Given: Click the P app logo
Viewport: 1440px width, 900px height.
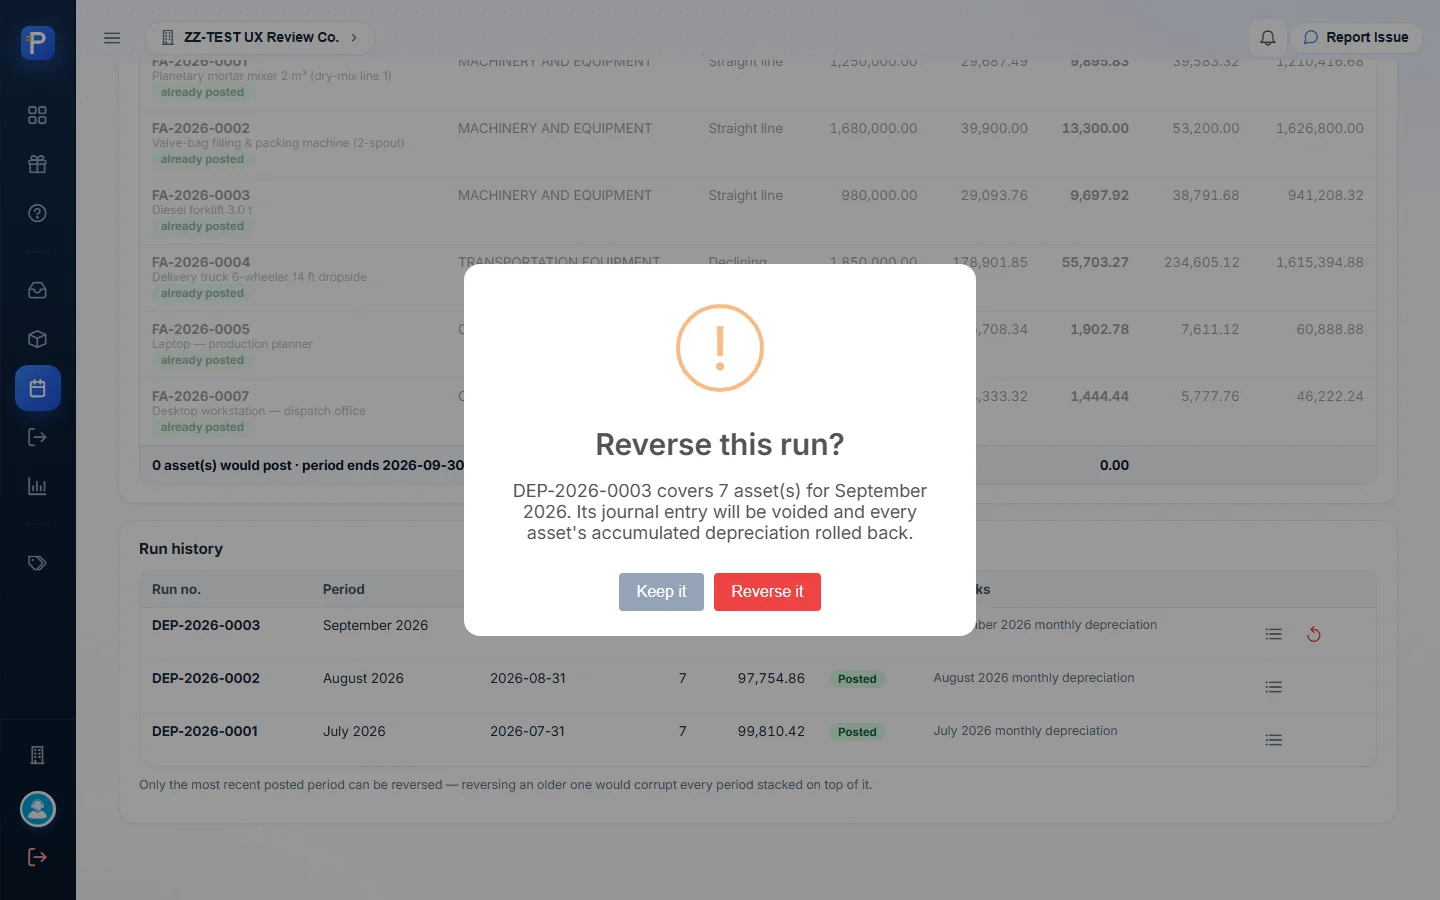Looking at the screenshot, I should (x=38, y=43).
